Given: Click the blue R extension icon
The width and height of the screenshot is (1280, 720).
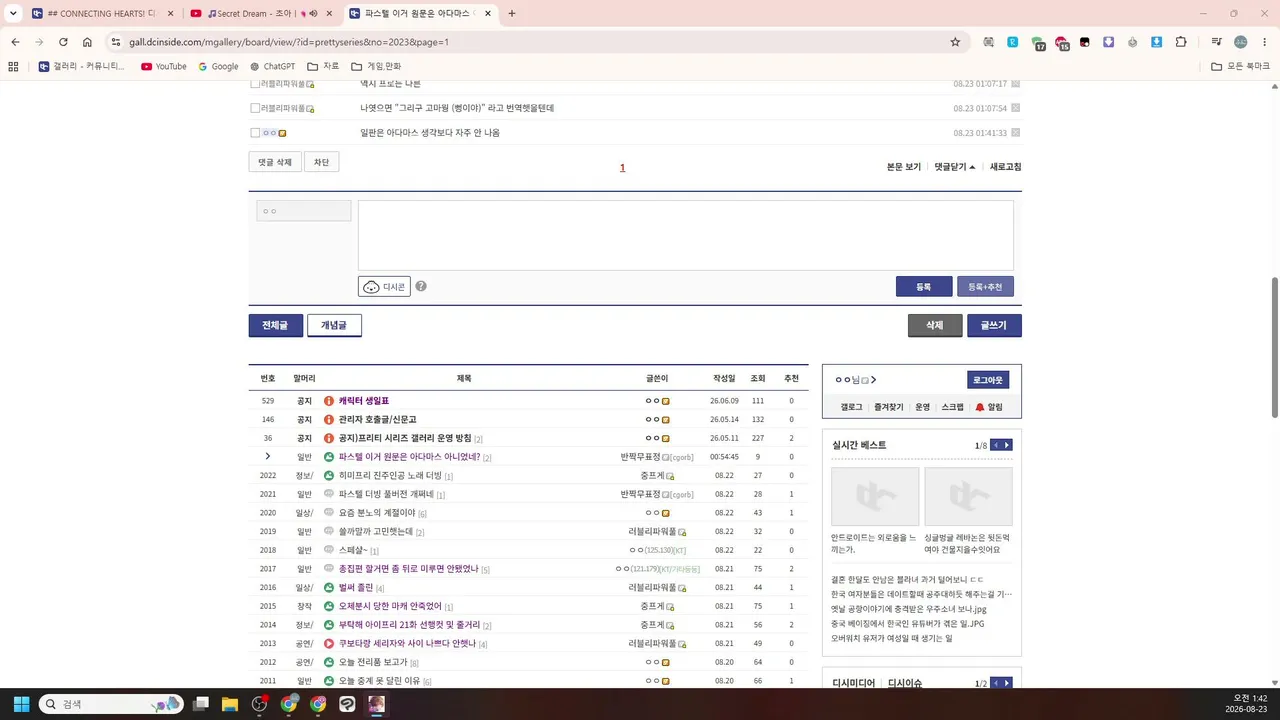Looking at the screenshot, I should pyautogui.click(x=1012, y=42).
